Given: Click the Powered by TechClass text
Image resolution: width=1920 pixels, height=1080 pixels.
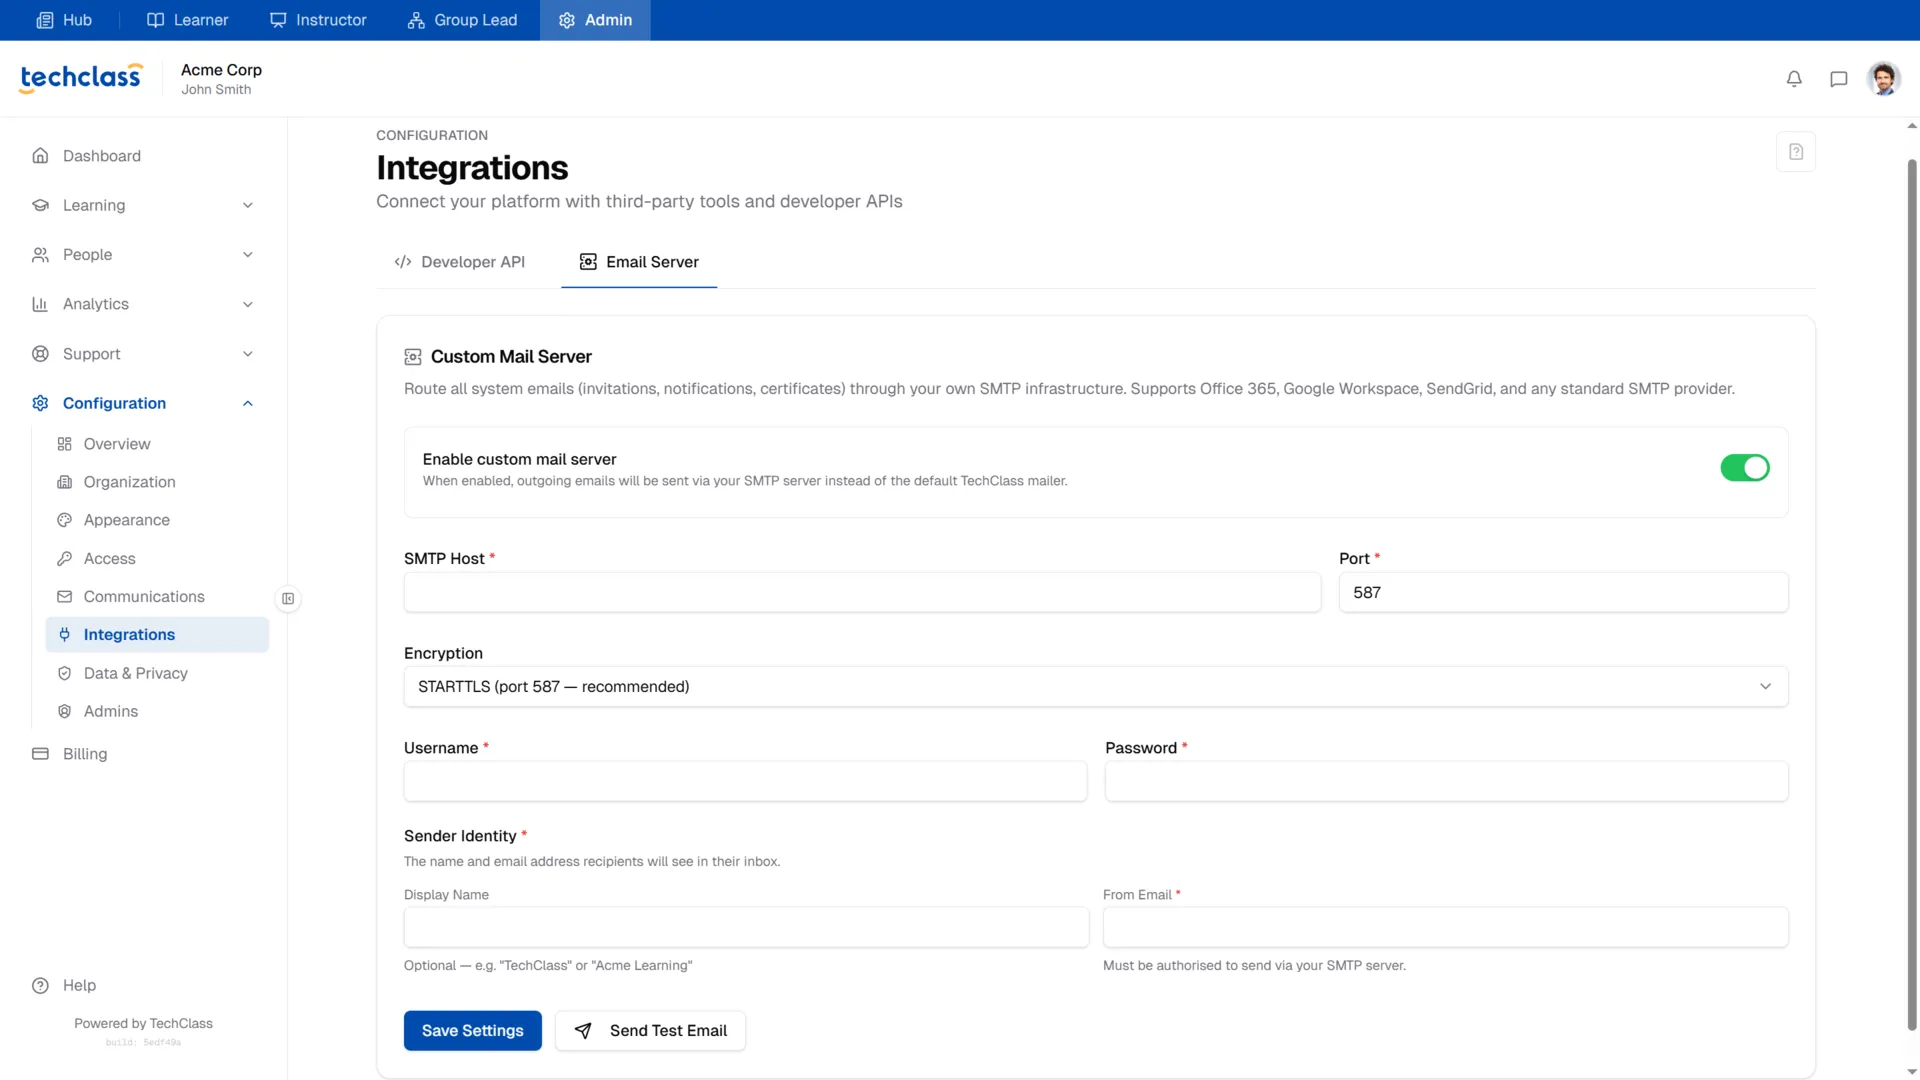Looking at the screenshot, I should [x=143, y=1024].
